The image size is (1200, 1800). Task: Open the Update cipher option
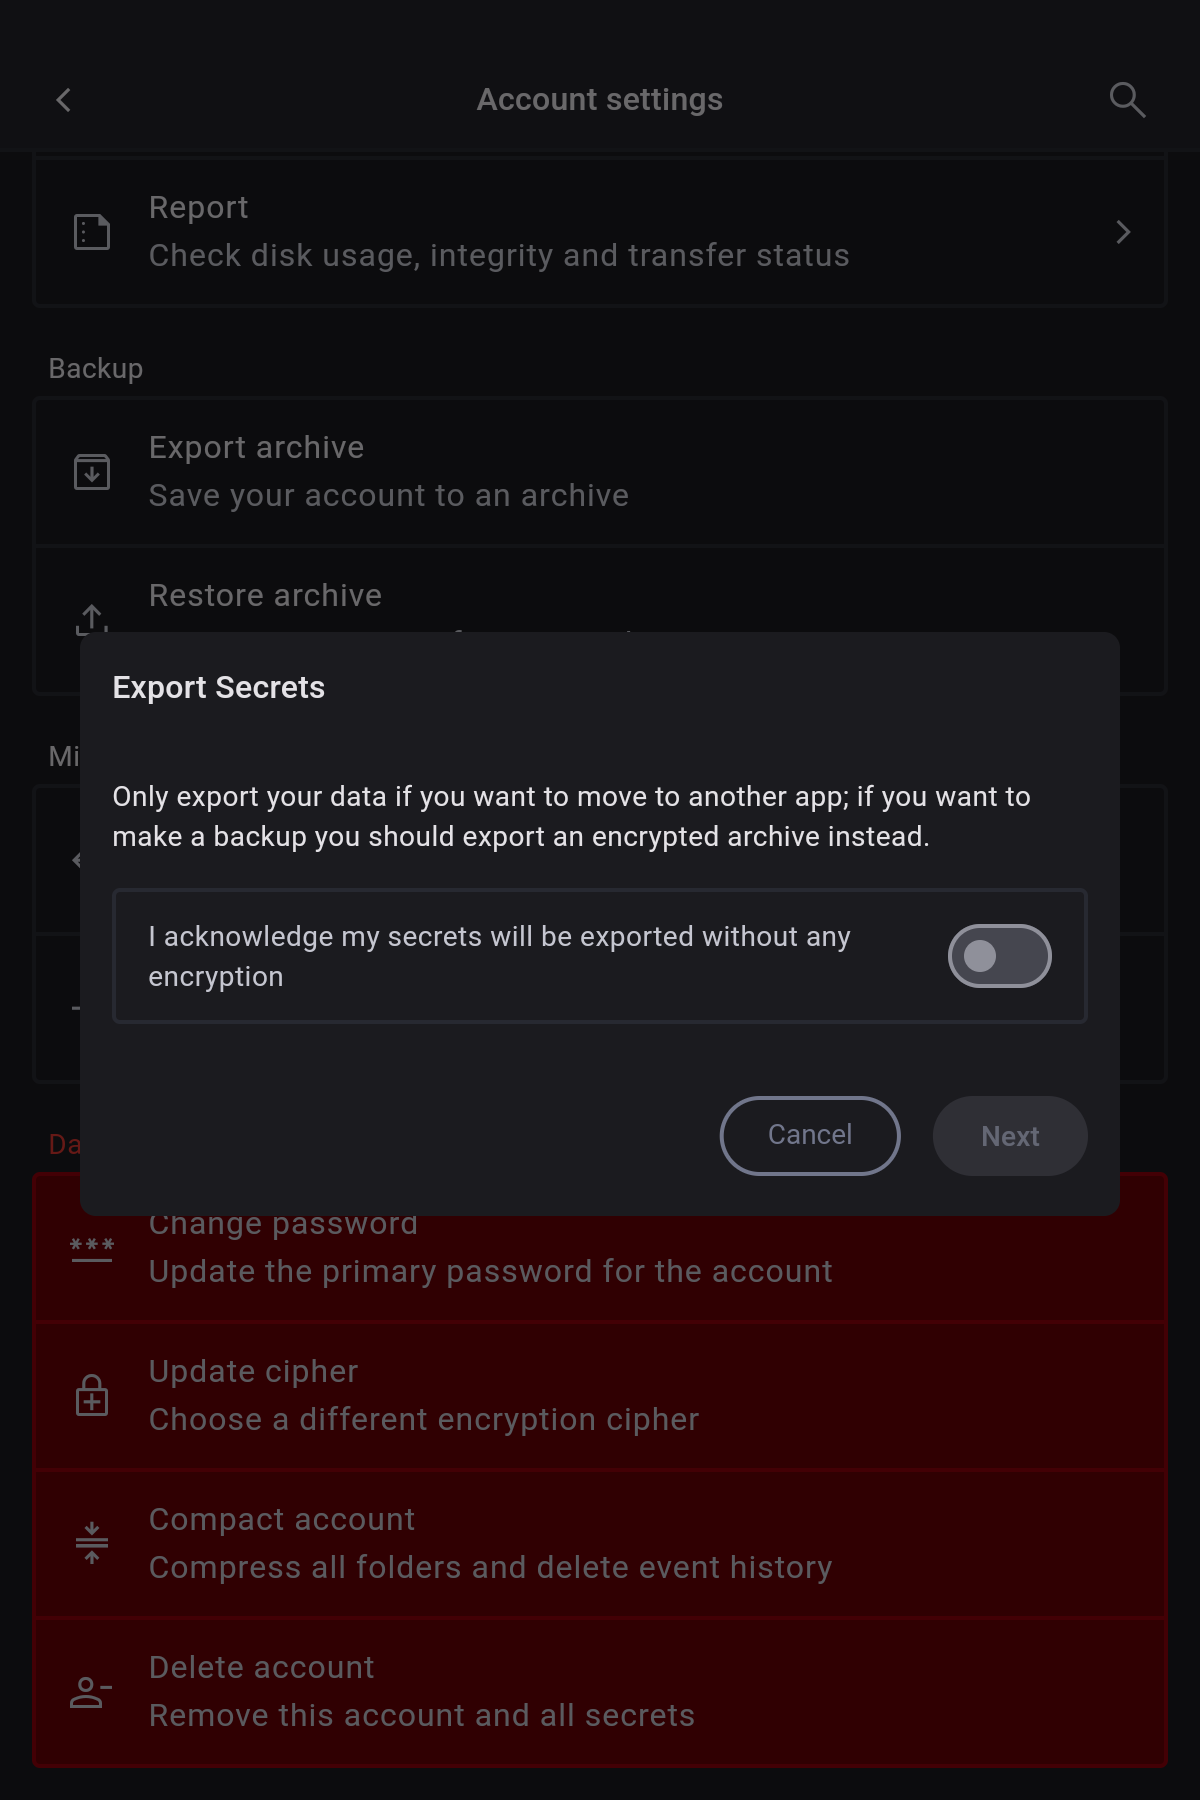(600, 1395)
